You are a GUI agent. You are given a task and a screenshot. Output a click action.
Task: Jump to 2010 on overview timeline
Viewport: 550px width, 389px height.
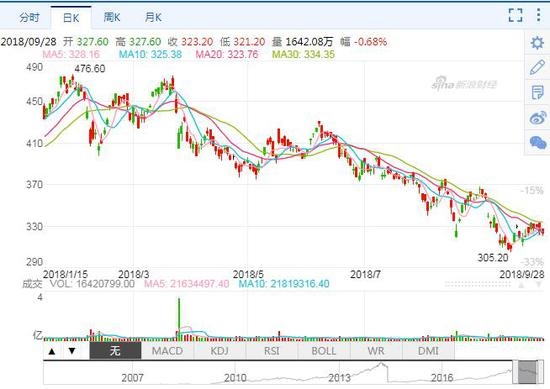pos(235,378)
